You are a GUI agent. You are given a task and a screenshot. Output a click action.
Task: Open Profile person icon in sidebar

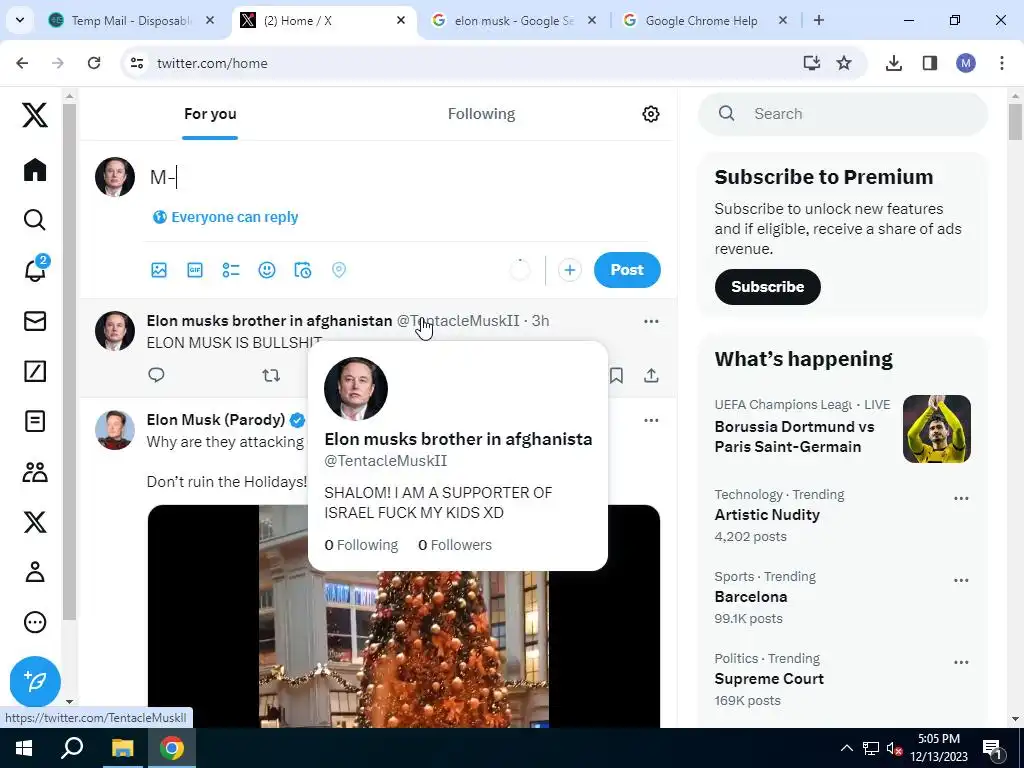coord(35,572)
